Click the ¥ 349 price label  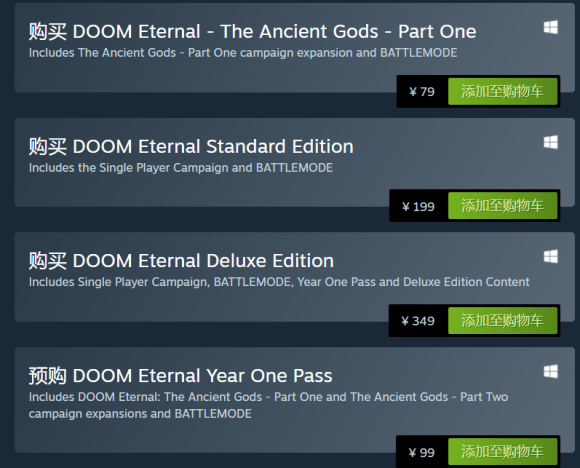click(418, 321)
